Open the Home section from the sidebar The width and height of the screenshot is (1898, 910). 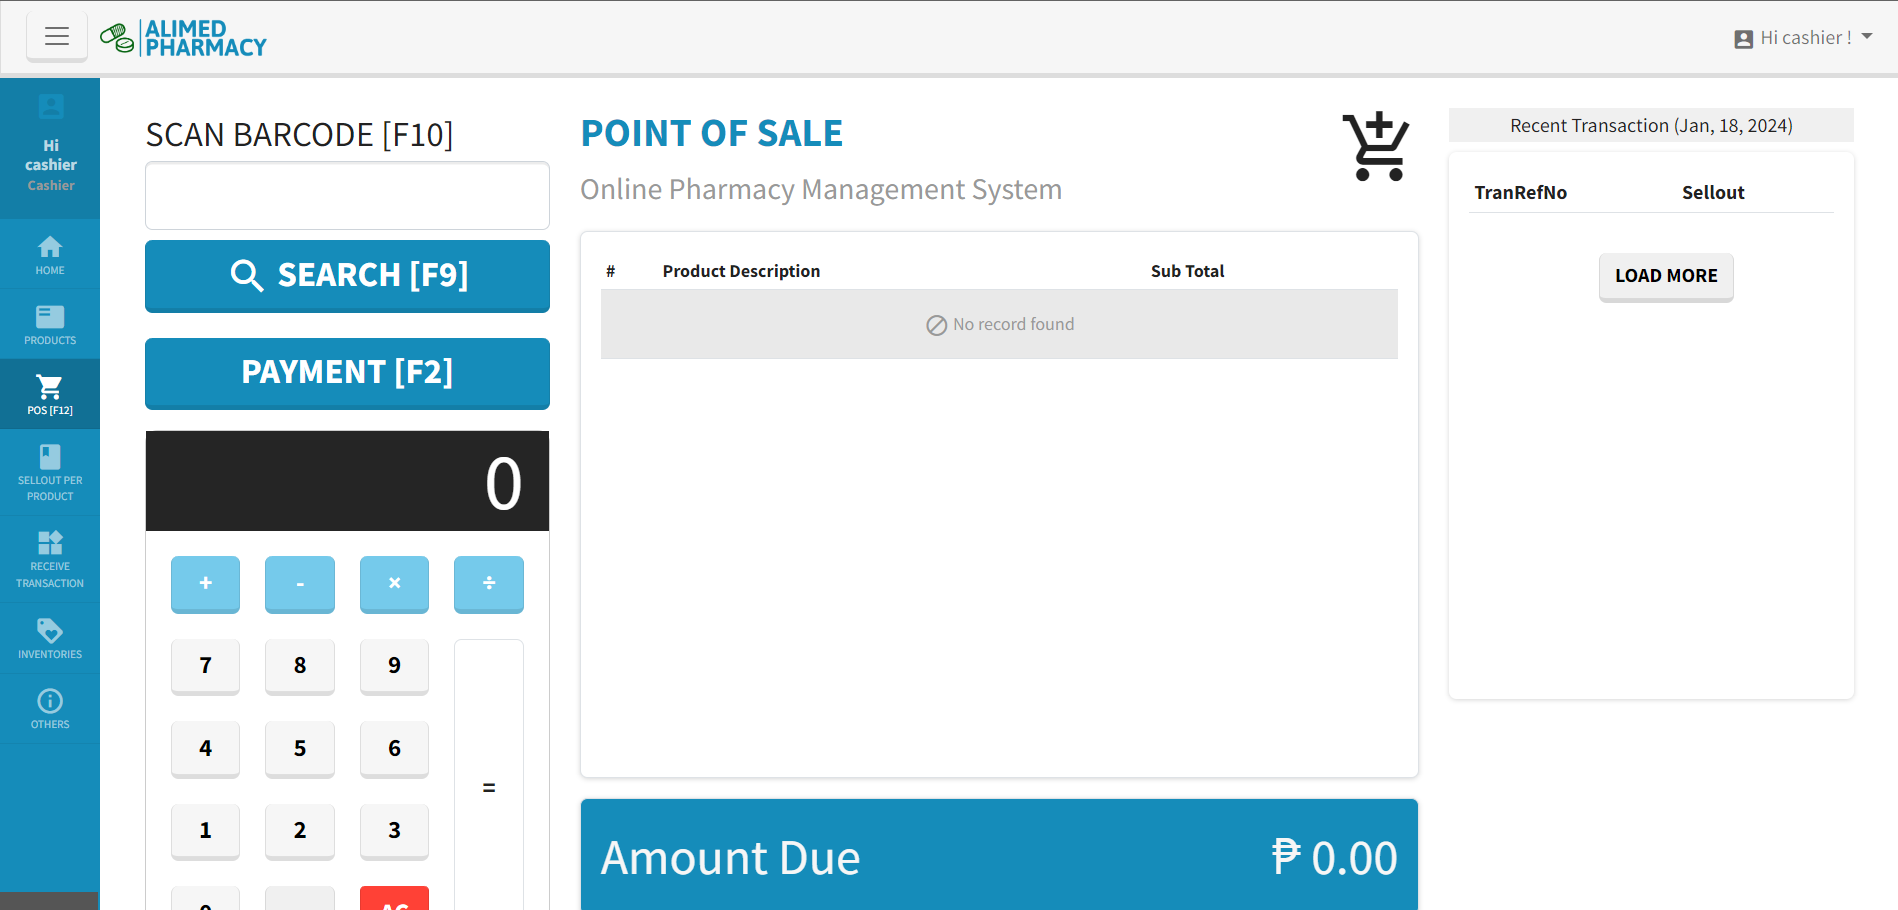click(x=50, y=253)
